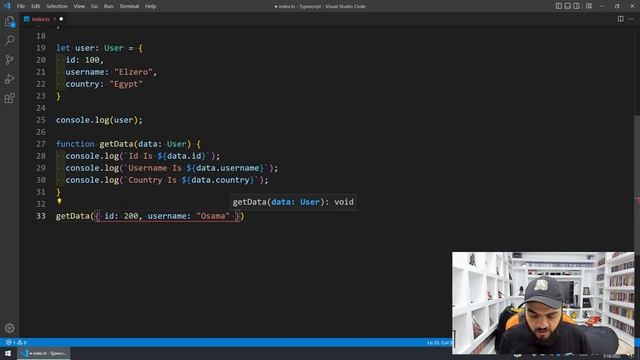Screen dimensions: 640x360
Task: Open editor More Actions ellipsis menu
Action: pos(631,19)
